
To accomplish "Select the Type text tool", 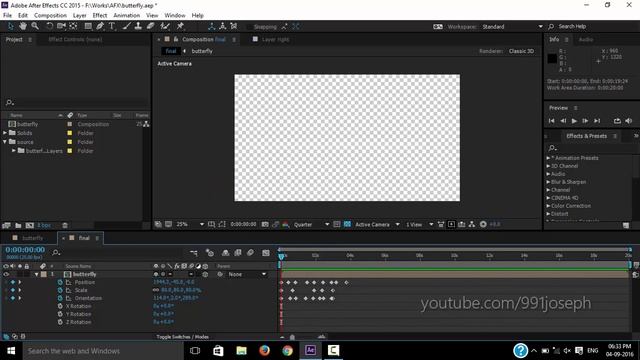I will pos(112,26).
